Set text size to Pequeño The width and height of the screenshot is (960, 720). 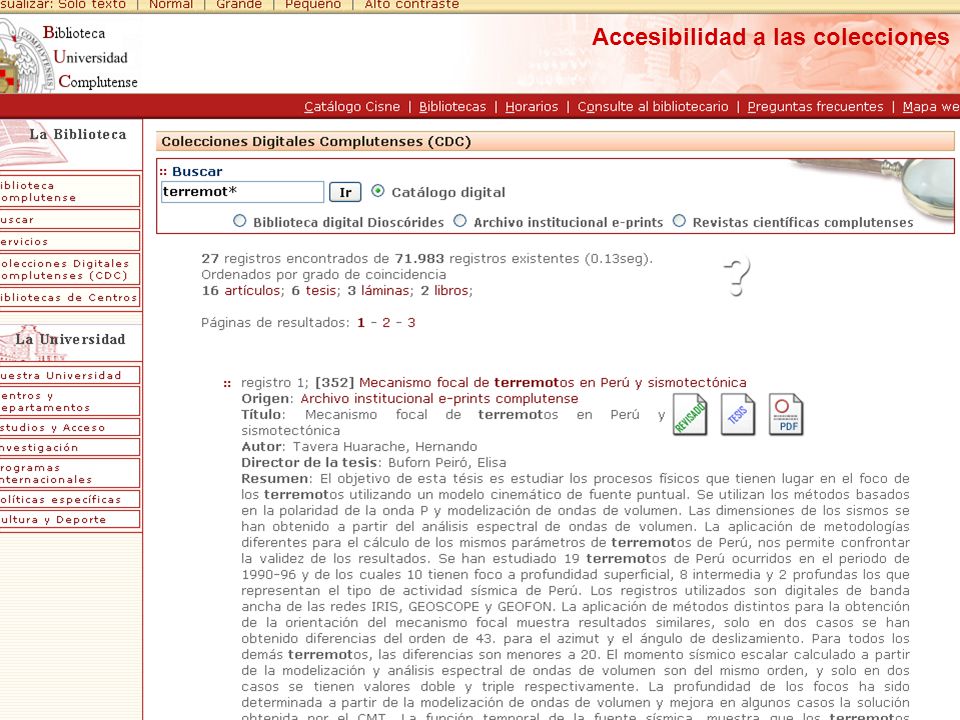tap(313, 5)
